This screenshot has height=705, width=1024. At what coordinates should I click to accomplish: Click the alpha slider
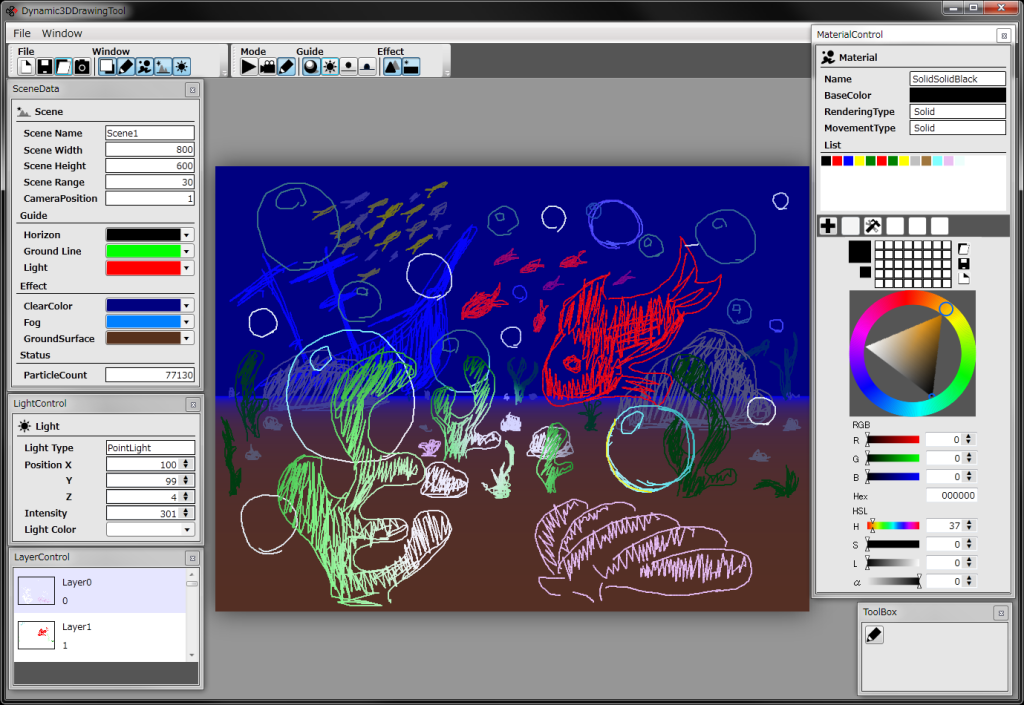[893, 581]
